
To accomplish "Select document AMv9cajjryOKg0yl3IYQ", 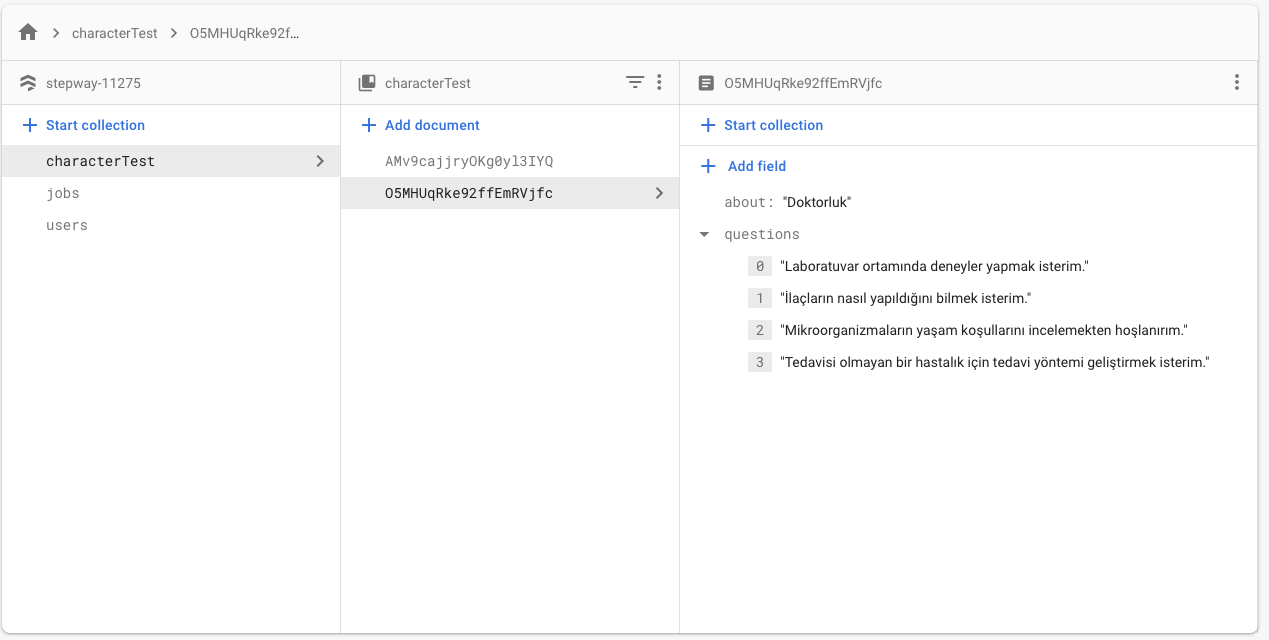I will click(x=469, y=161).
